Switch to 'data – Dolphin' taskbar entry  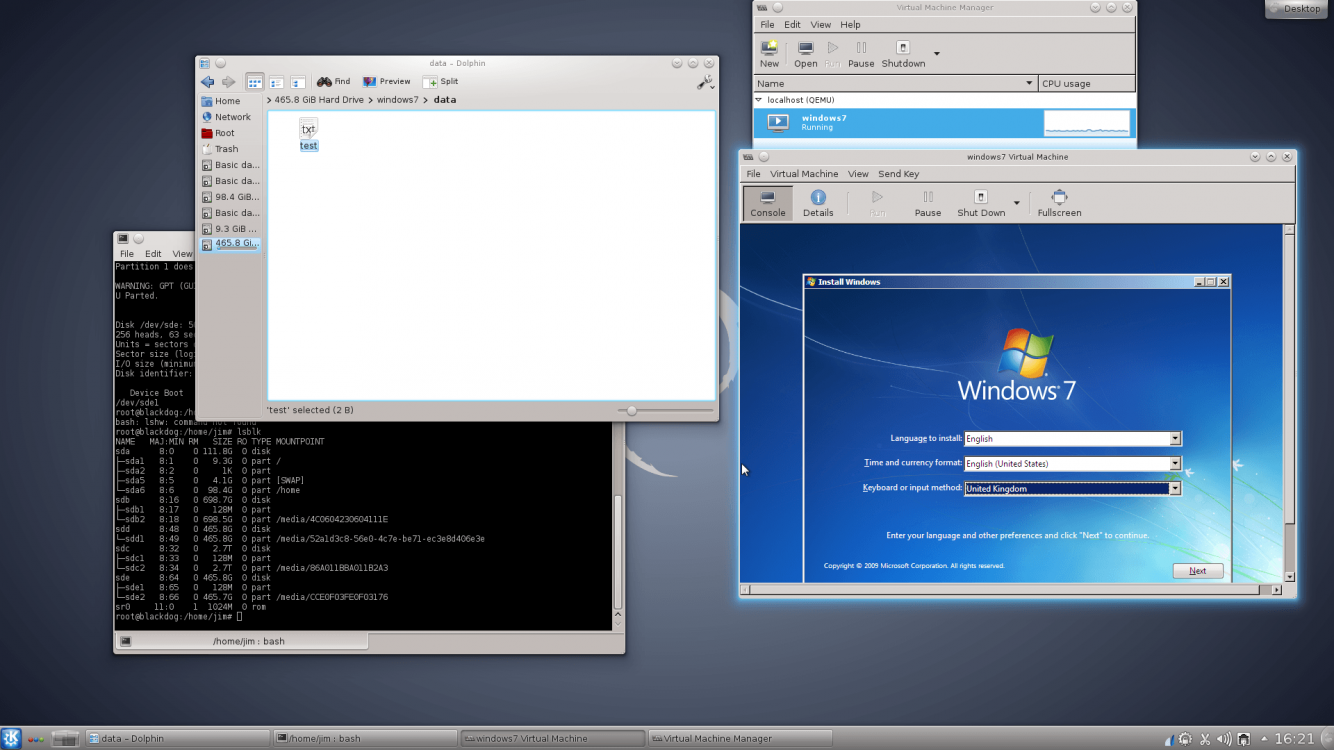point(177,739)
